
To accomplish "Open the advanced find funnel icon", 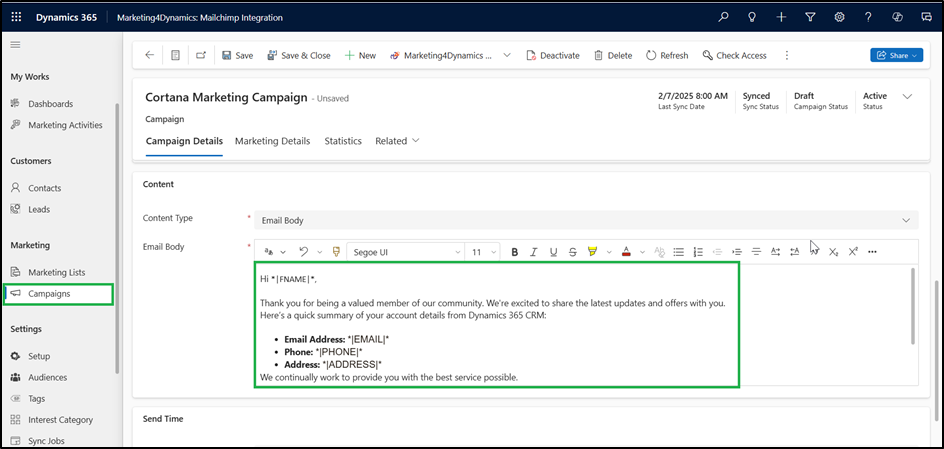I will point(810,17).
